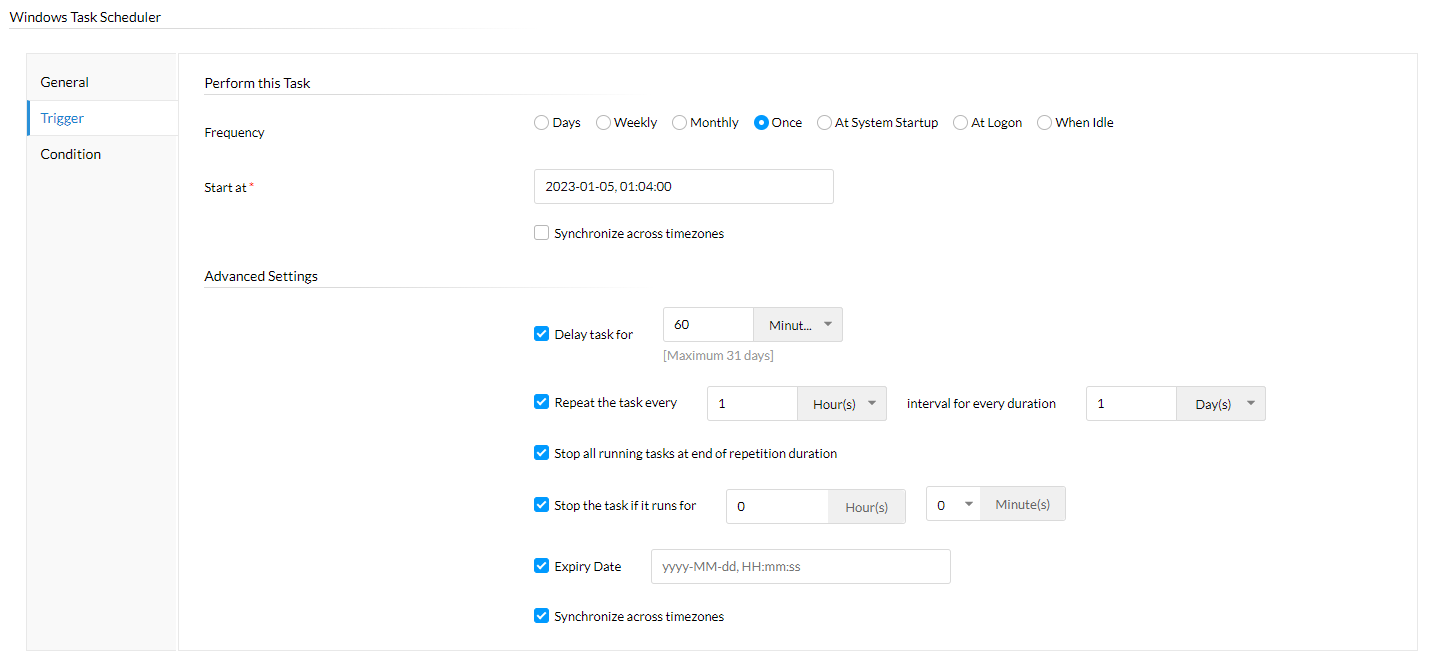
Task: Open the delay Minutes unit dropdown
Action: pos(798,325)
